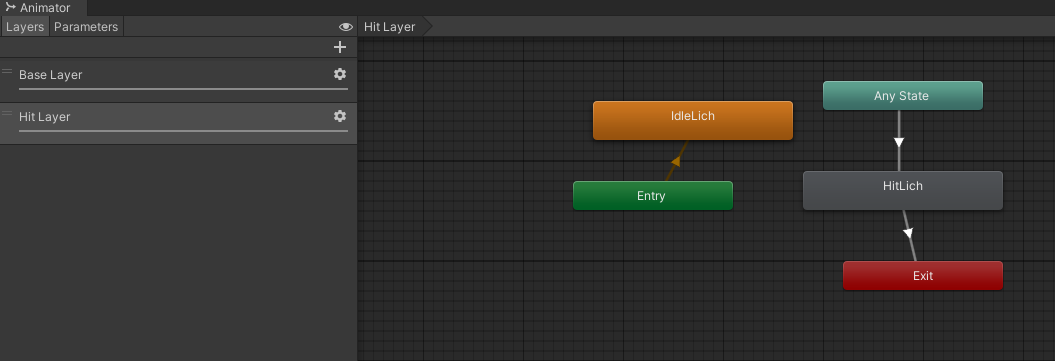Select the Any State to HitLich transition arrow
Image resolution: width=1055 pixels, height=361 pixels.
(898, 142)
